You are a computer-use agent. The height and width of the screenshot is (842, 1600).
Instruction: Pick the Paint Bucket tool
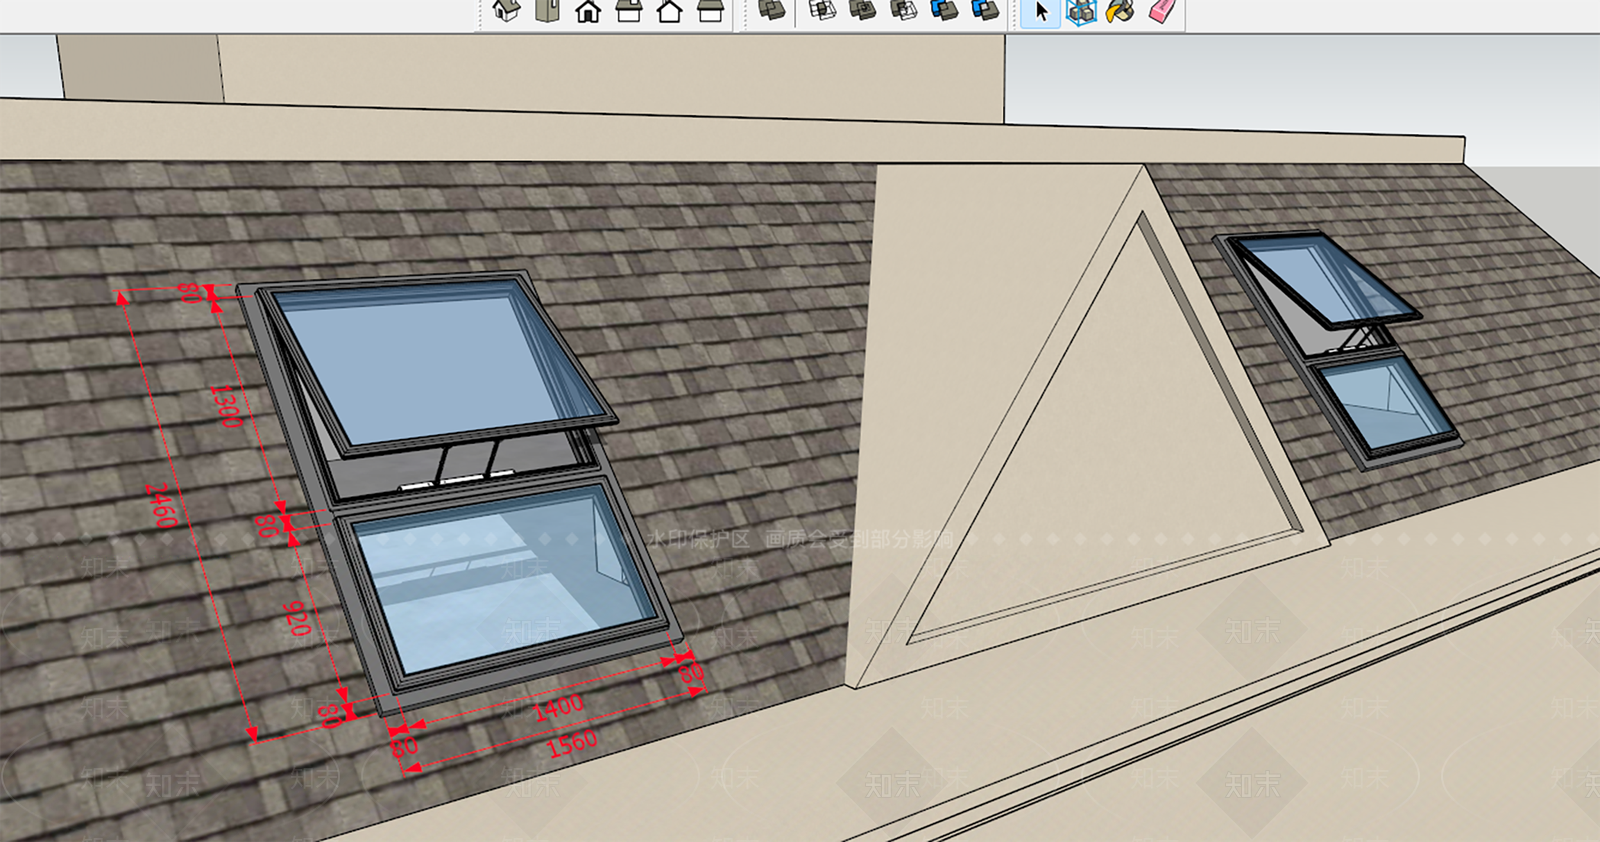pyautogui.click(x=1120, y=12)
